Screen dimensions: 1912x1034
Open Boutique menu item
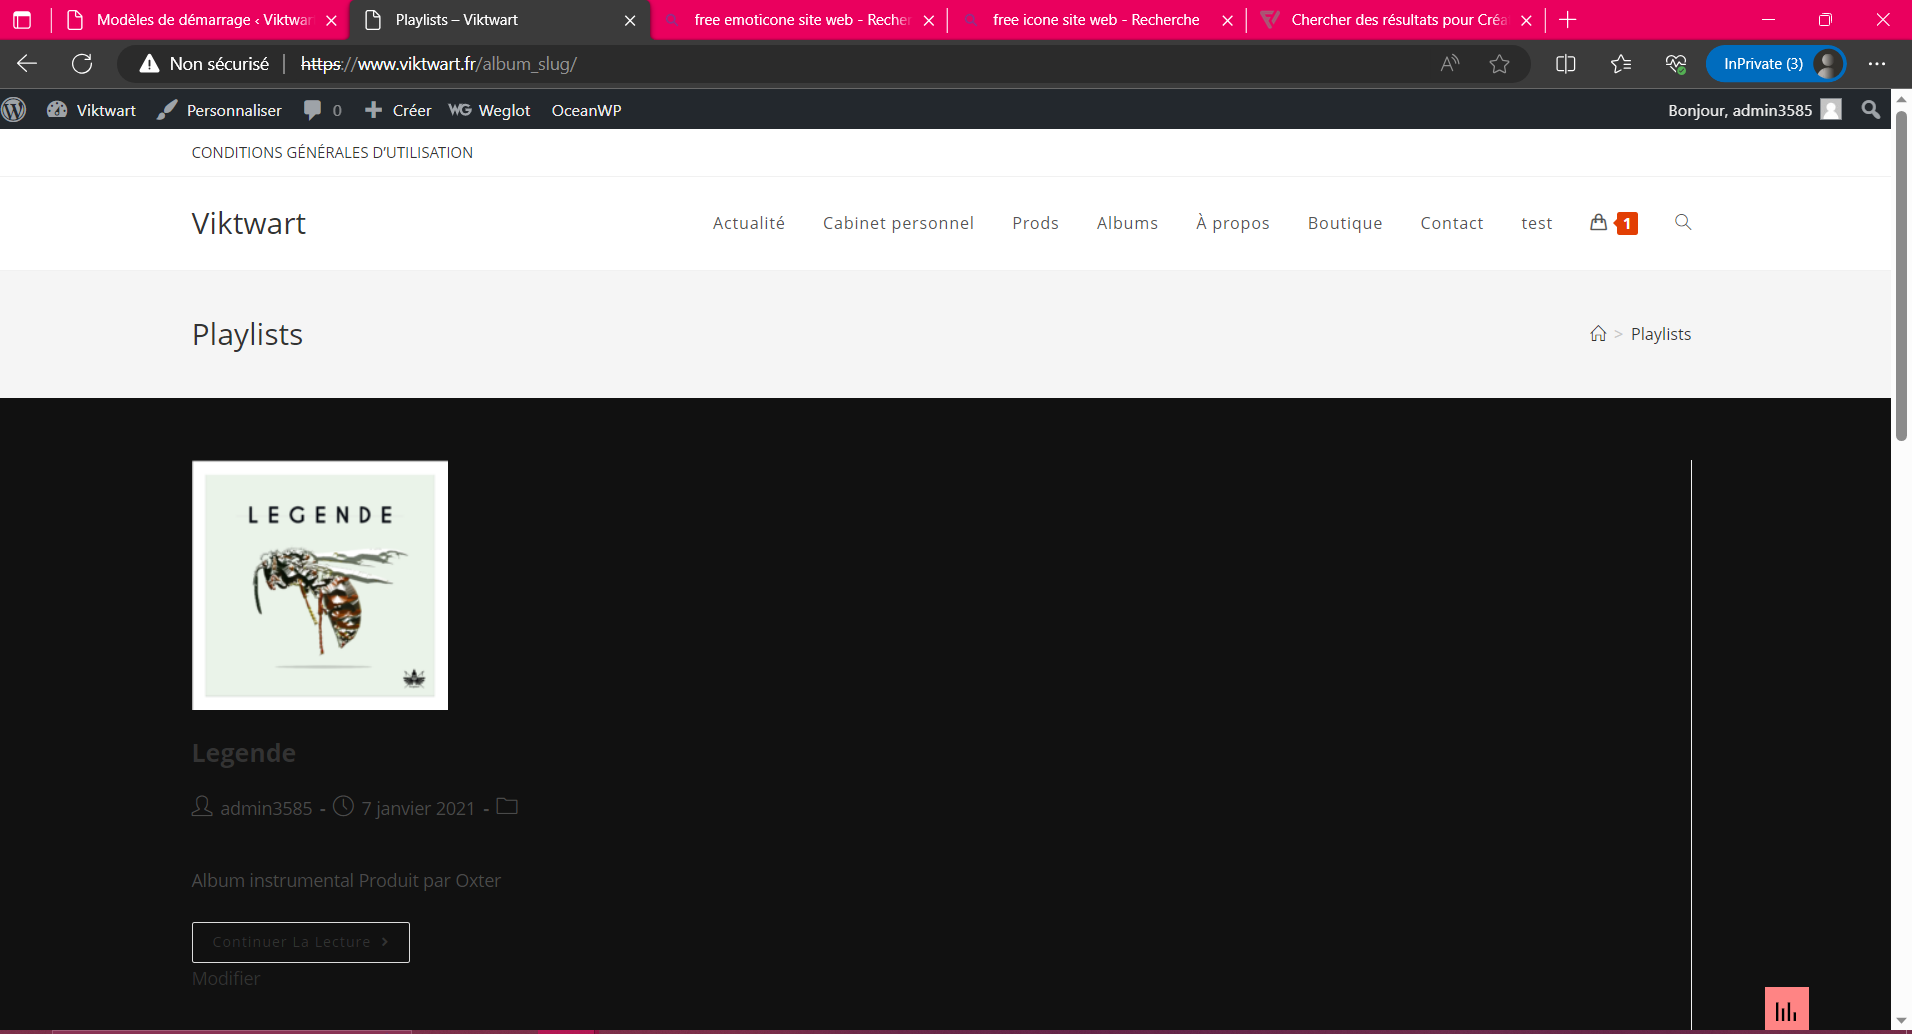pos(1345,223)
